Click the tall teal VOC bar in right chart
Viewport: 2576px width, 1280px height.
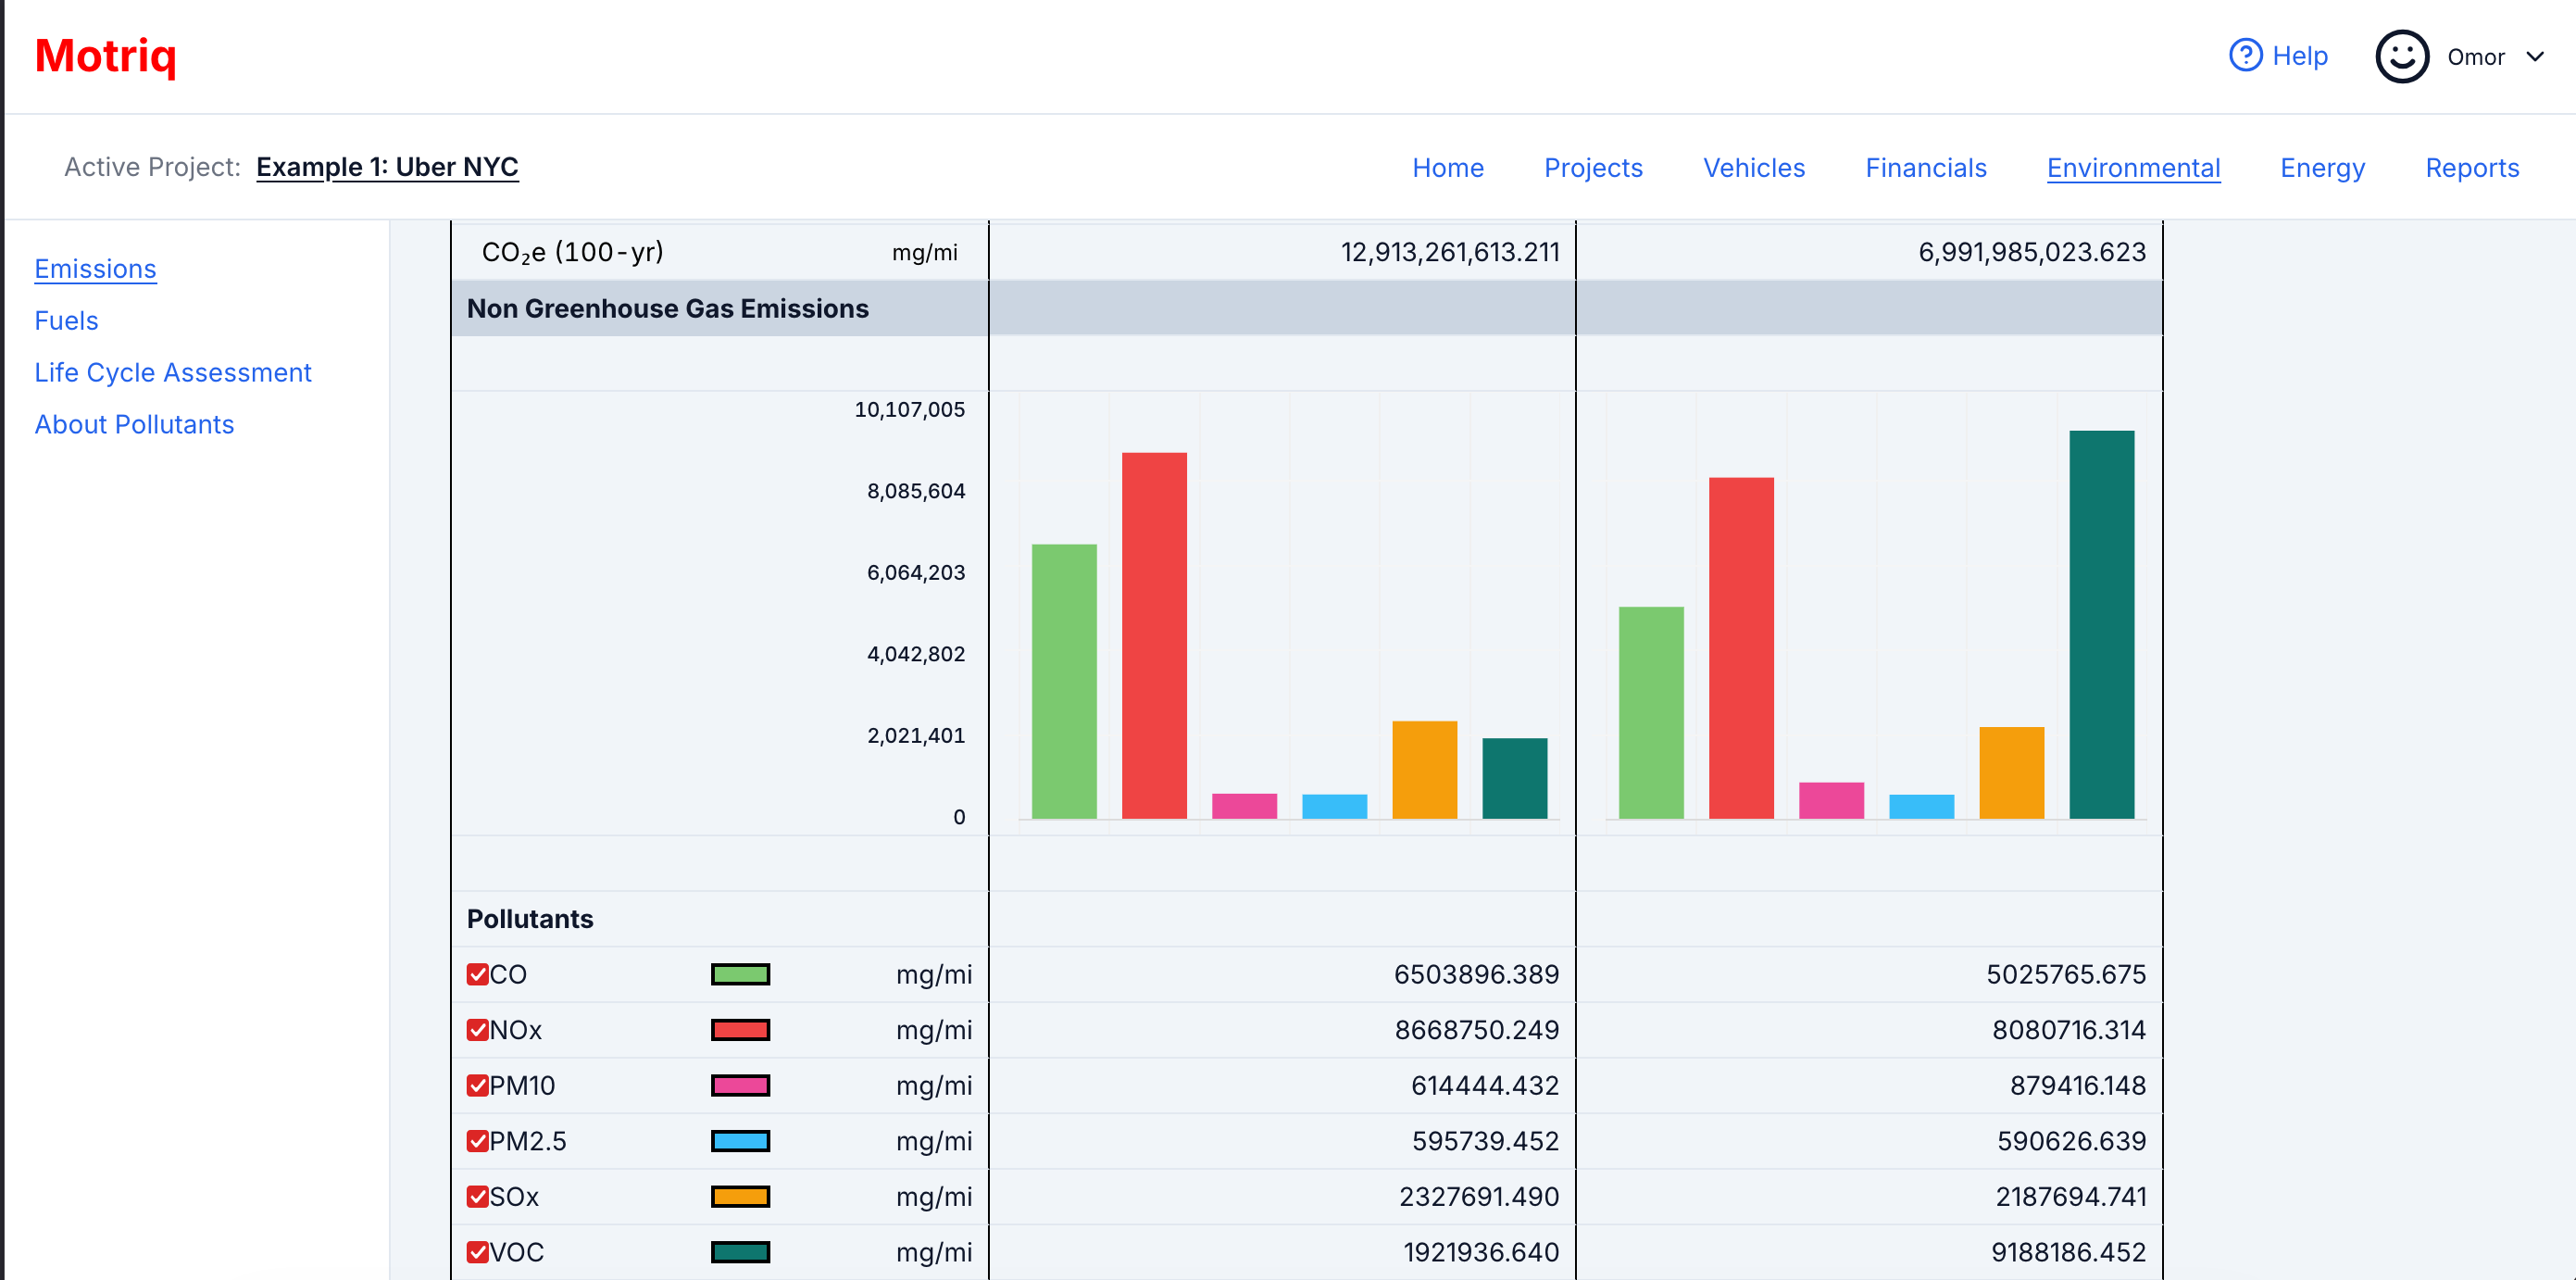[2101, 625]
